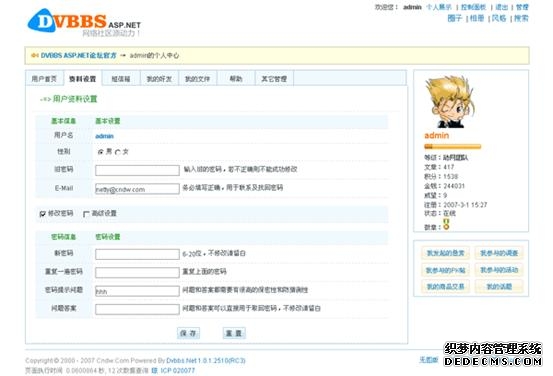Viewport: 553px width, 376px height.
Task: Toggle the 高级设置 checkbox
Action: click(86, 214)
